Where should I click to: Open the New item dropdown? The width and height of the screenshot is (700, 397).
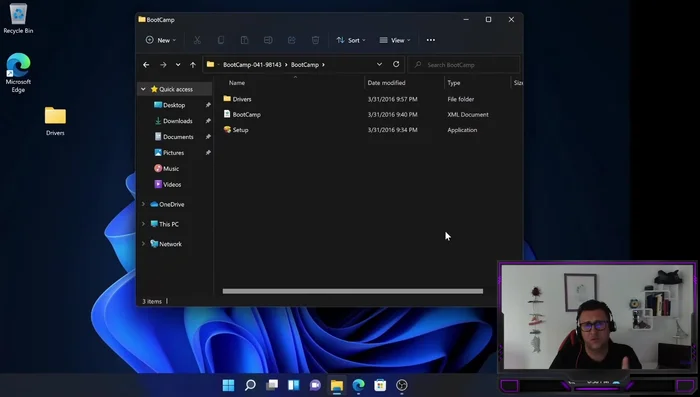point(161,40)
